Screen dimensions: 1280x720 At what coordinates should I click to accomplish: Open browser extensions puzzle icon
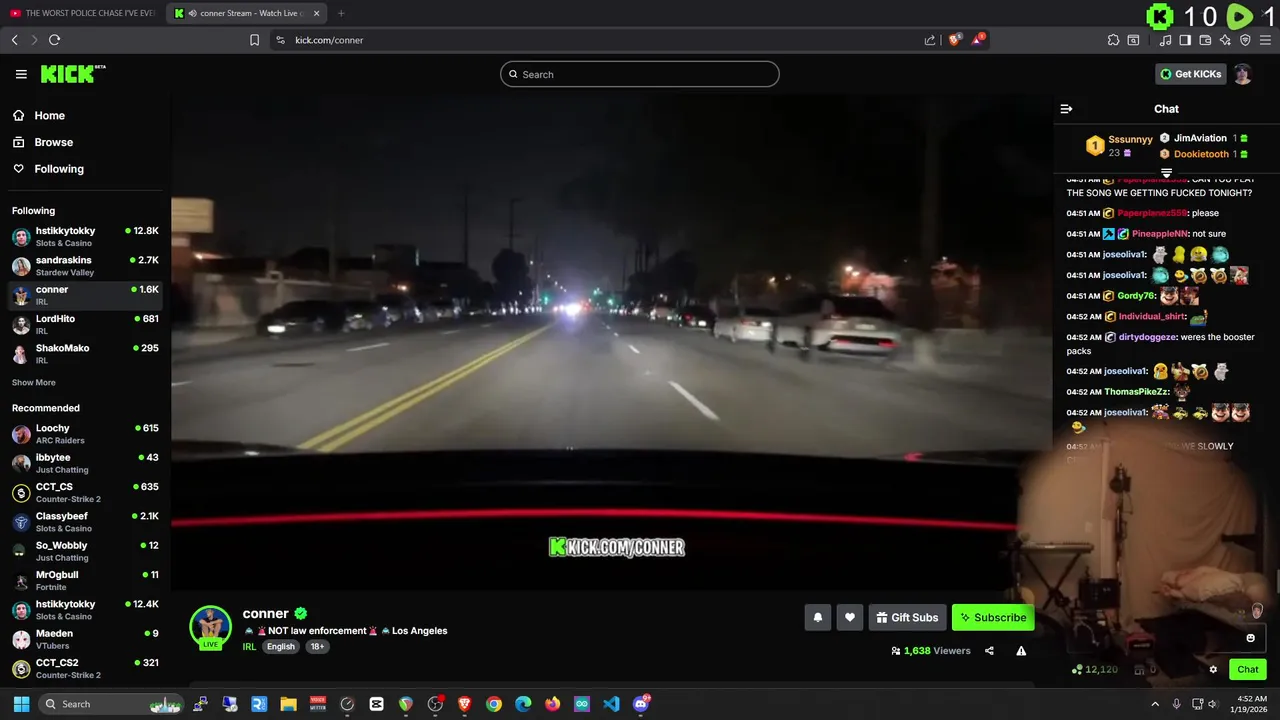(x=1113, y=40)
